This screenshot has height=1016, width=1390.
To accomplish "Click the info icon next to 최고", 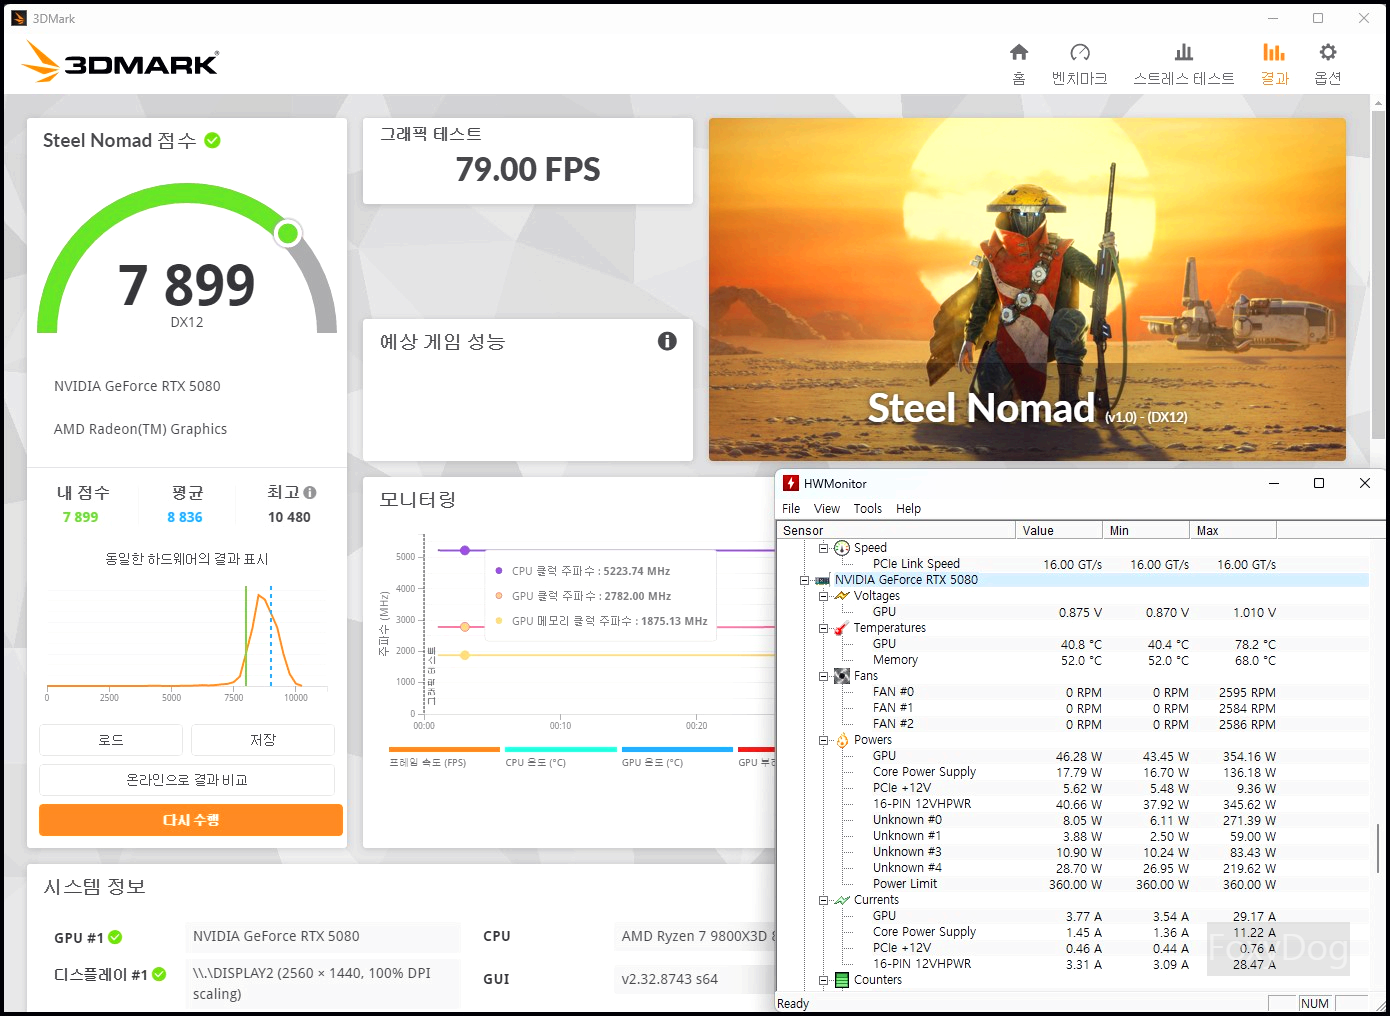I will (310, 492).
